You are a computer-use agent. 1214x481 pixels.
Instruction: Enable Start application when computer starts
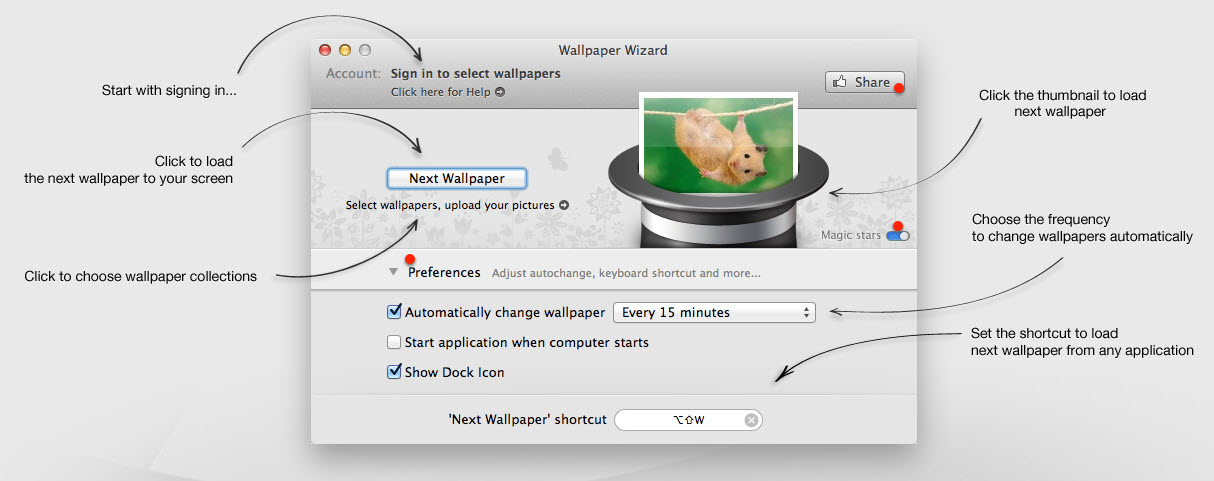click(x=394, y=342)
